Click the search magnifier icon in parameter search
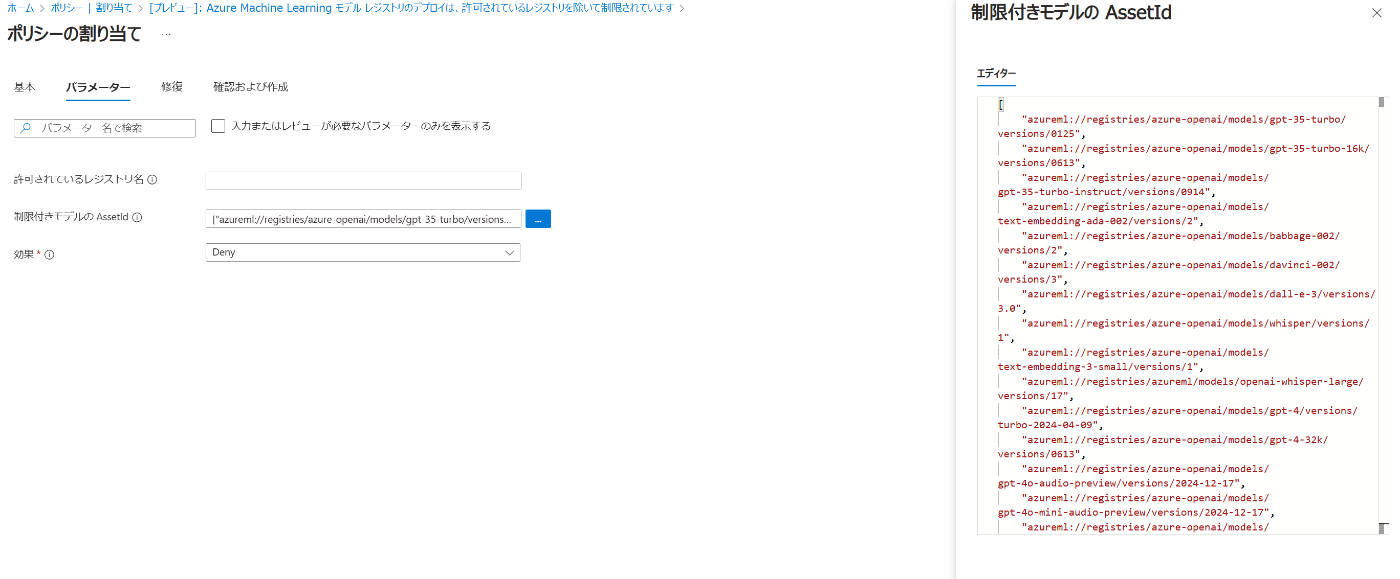 pyautogui.click(x=26, y=128)
